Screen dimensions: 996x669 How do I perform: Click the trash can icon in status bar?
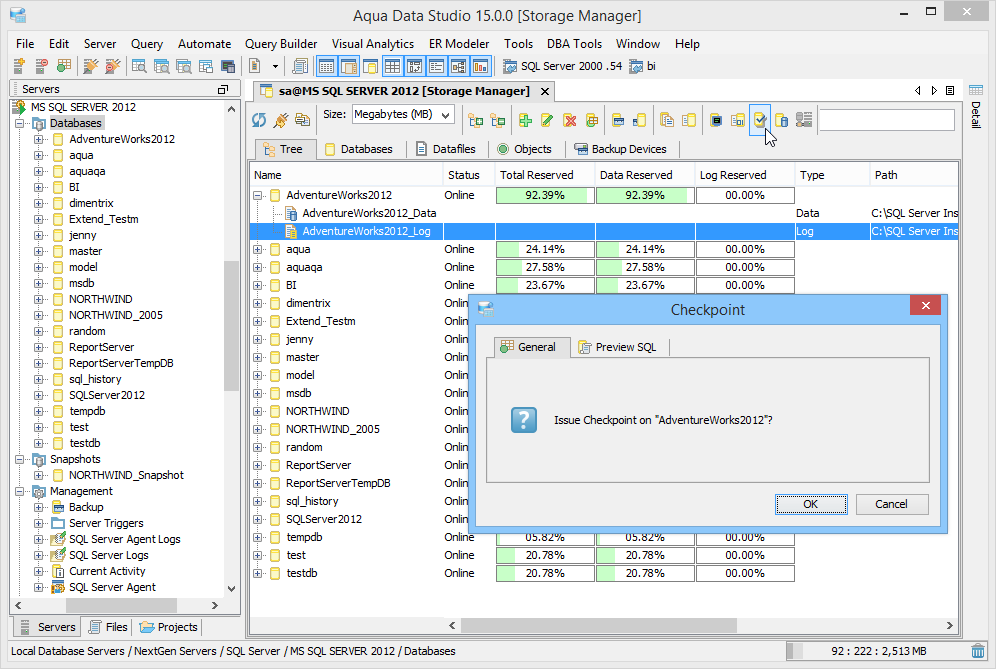pyautogui.click(x=978, y=651)
